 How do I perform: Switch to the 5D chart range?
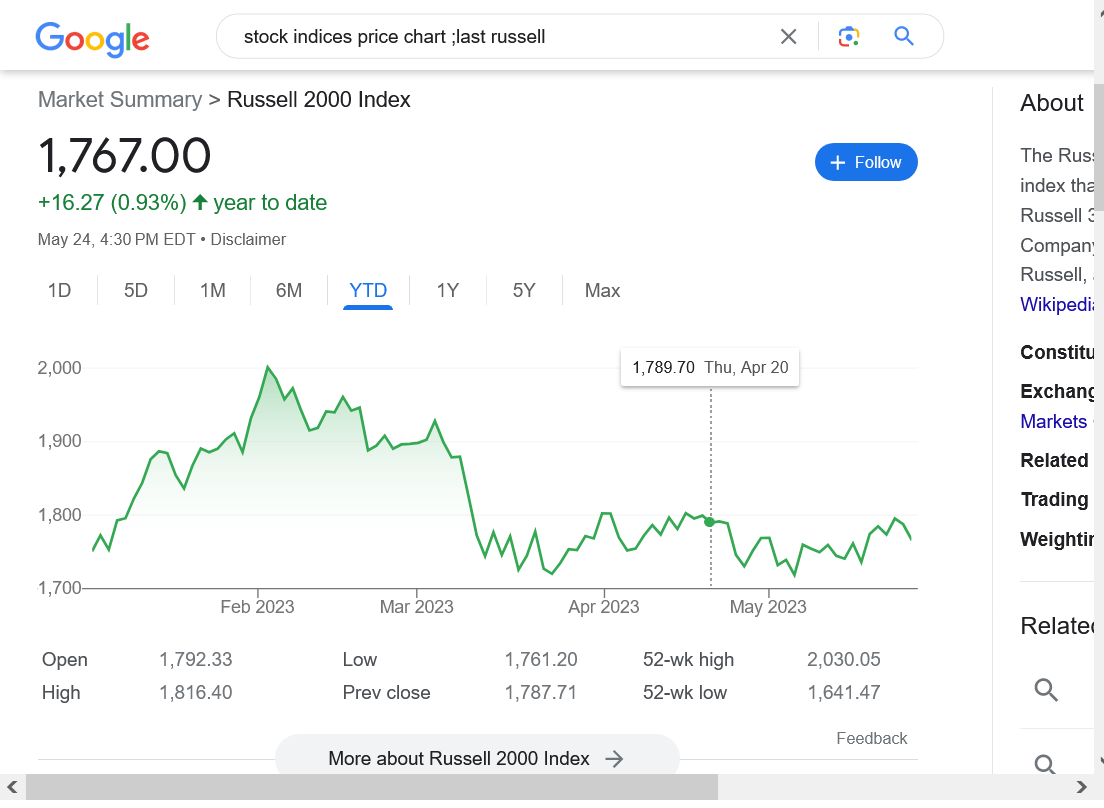136,291
